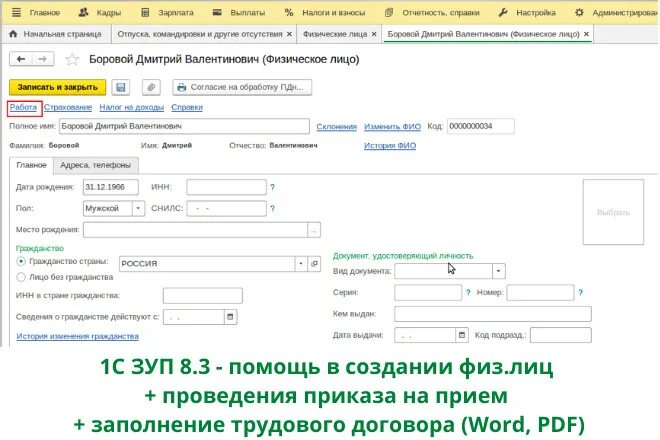This screenshot has height=440, width=660.
Task: Show help for ИНН question mark
Action: point(272,187)
